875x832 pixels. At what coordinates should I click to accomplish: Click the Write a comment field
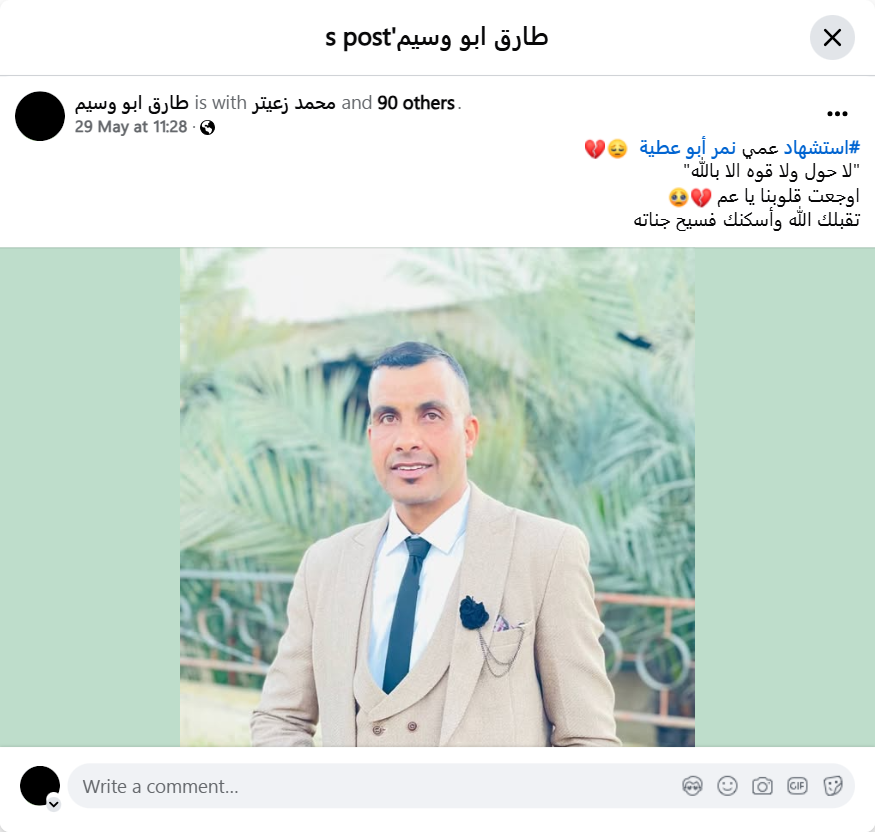(461, 786)
